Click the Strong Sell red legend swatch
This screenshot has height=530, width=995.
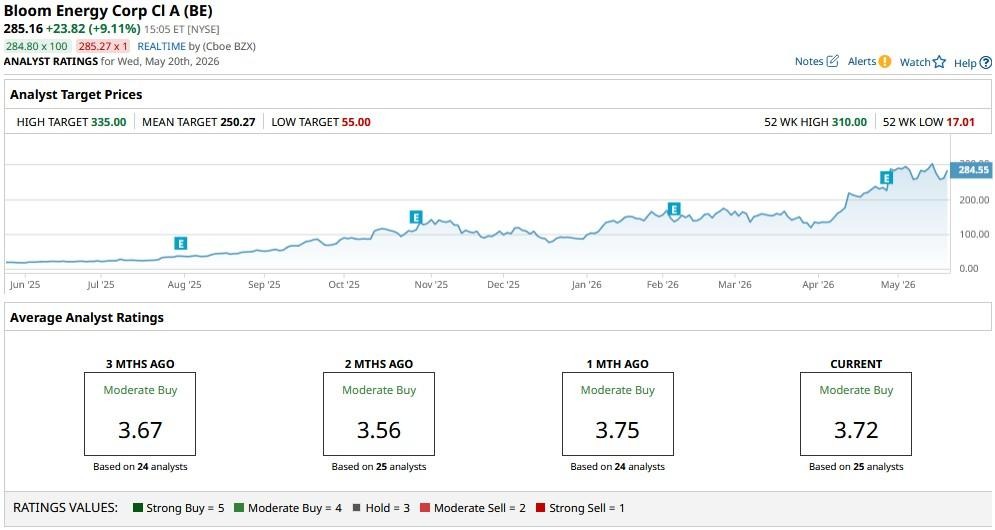coord(540,508)
